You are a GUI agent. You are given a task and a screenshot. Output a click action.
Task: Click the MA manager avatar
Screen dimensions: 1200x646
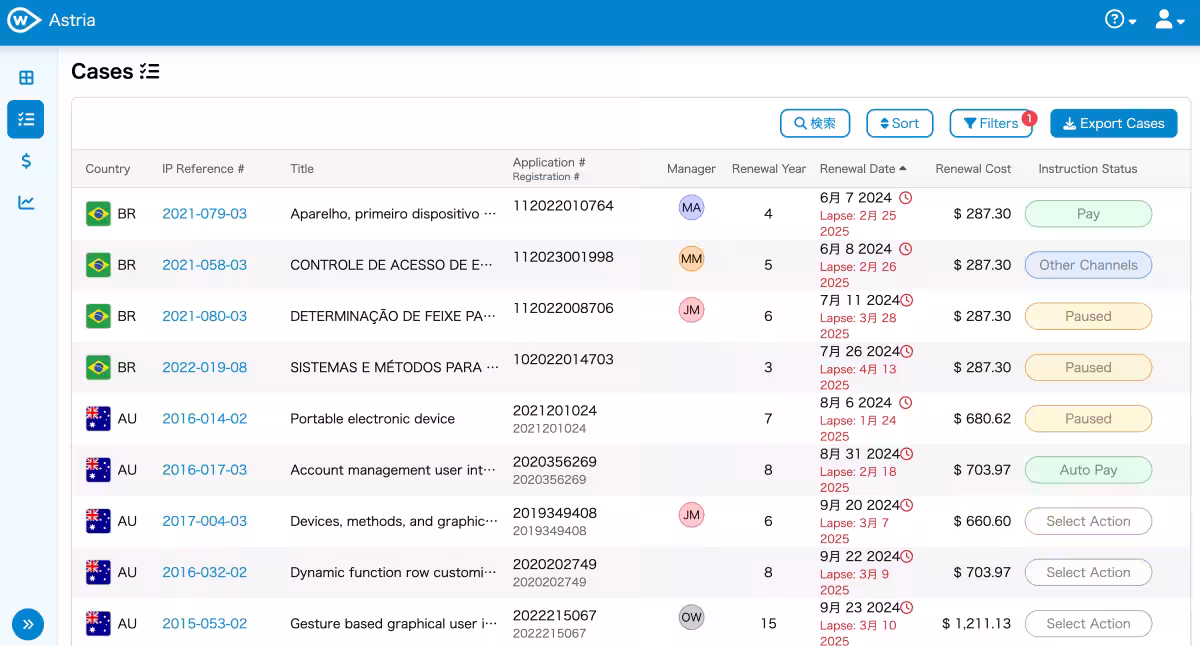pyautogui.click(x=691, y=208)
